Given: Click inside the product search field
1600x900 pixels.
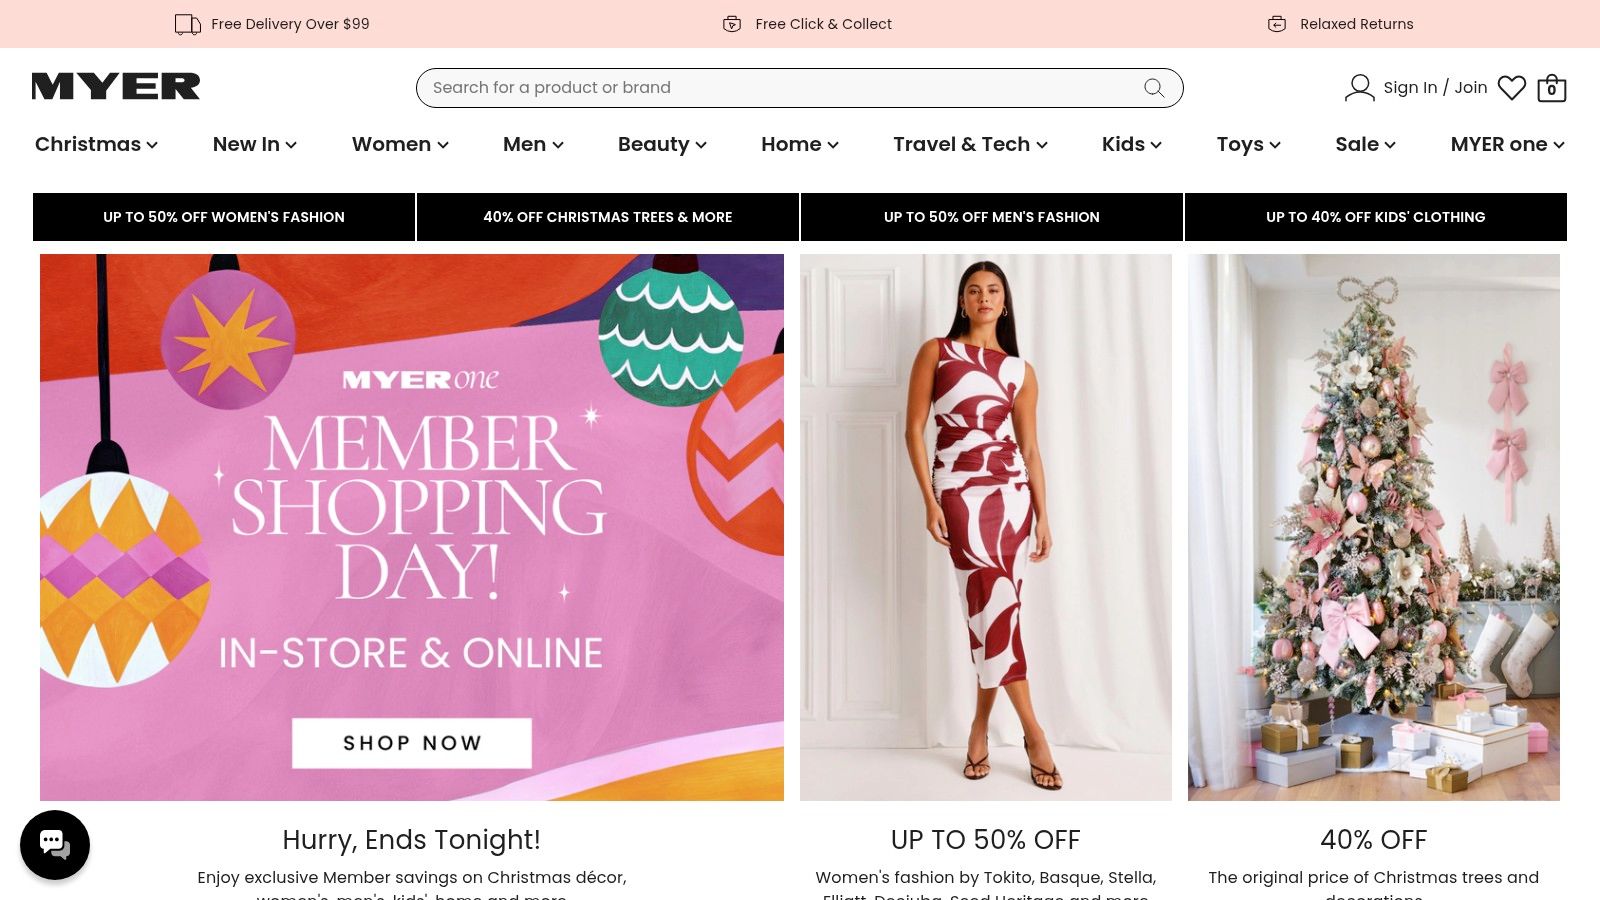Looking at the screenshot, I should click(700, 88).
